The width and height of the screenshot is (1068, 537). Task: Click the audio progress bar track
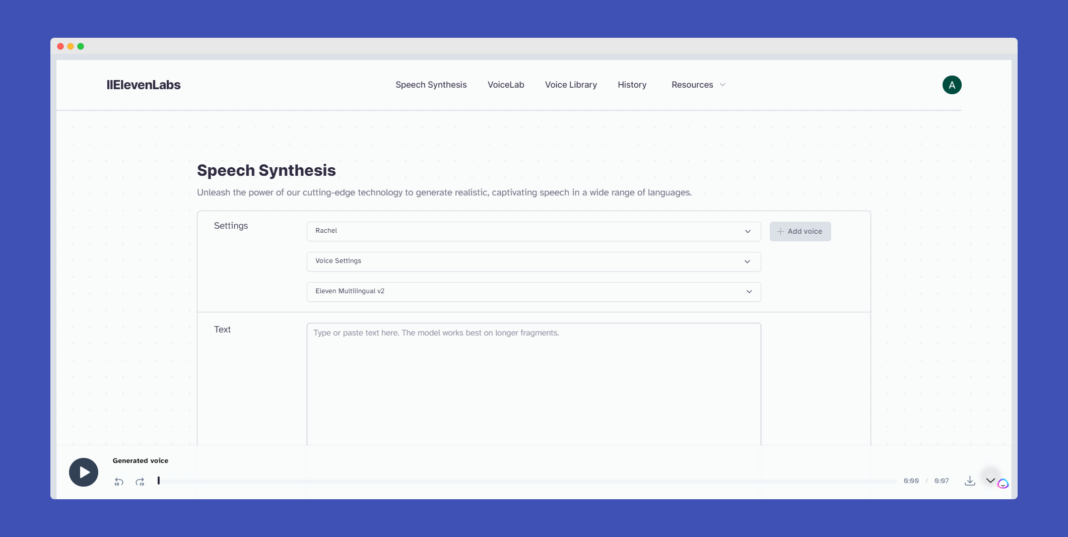coord(530,481)
